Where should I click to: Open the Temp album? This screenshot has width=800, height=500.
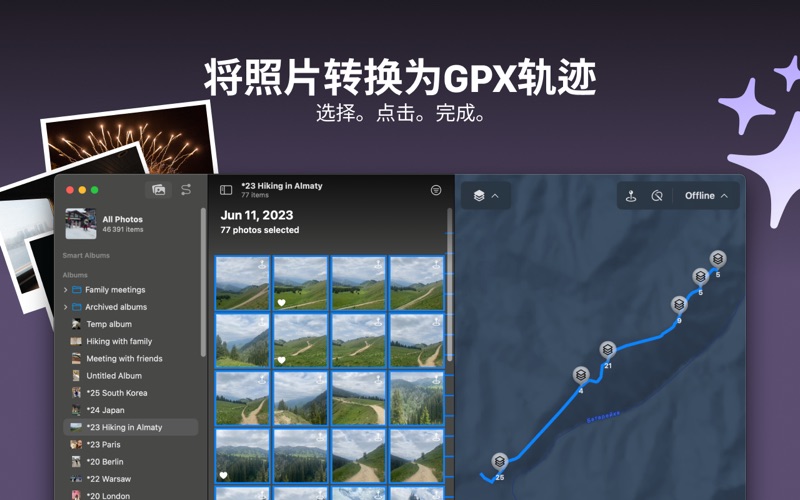click(130, 324)
